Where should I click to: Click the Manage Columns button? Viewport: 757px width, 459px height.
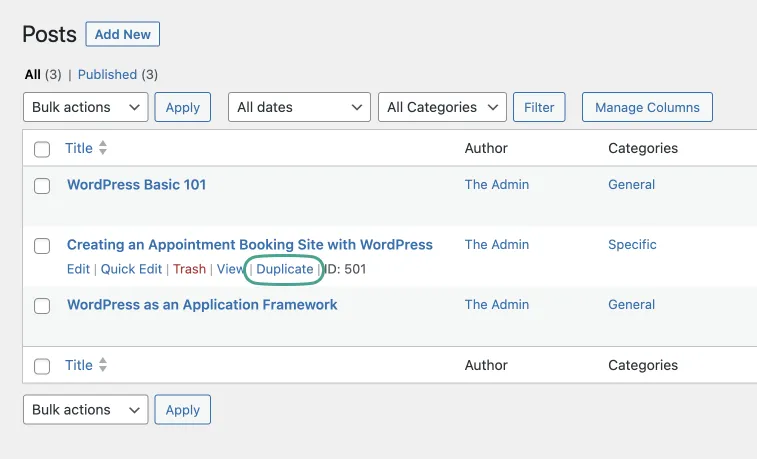(x=647, y=107)
